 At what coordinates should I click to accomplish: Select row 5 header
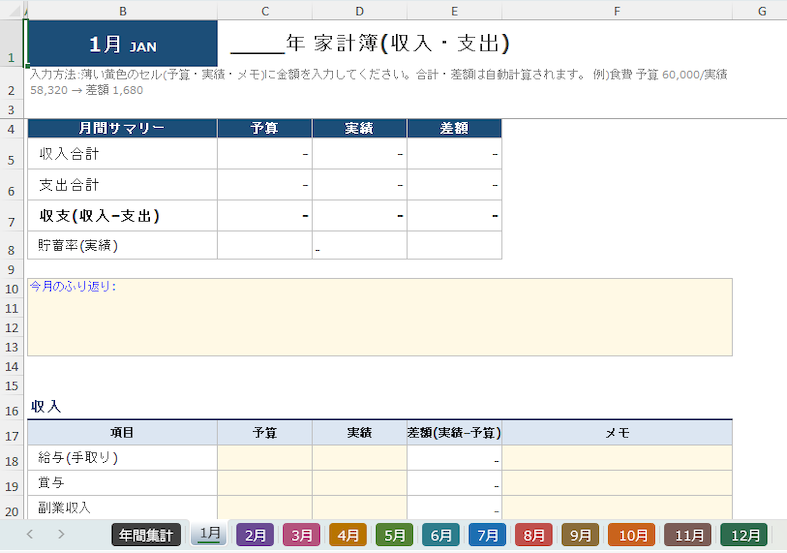click(x=11, y=154)
